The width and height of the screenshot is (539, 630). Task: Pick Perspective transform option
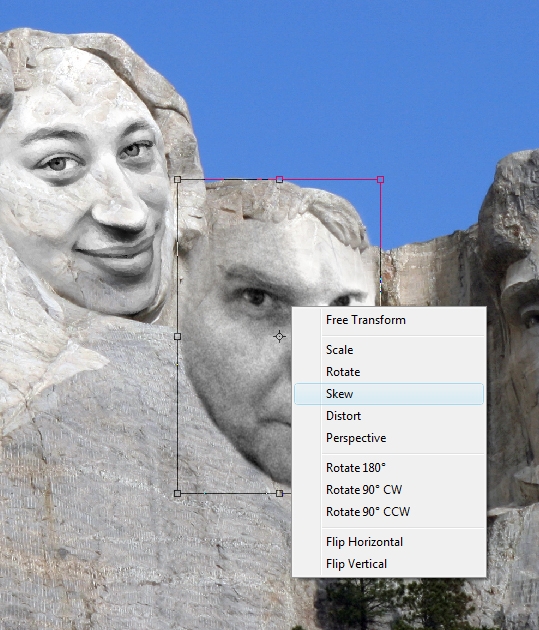389,438
